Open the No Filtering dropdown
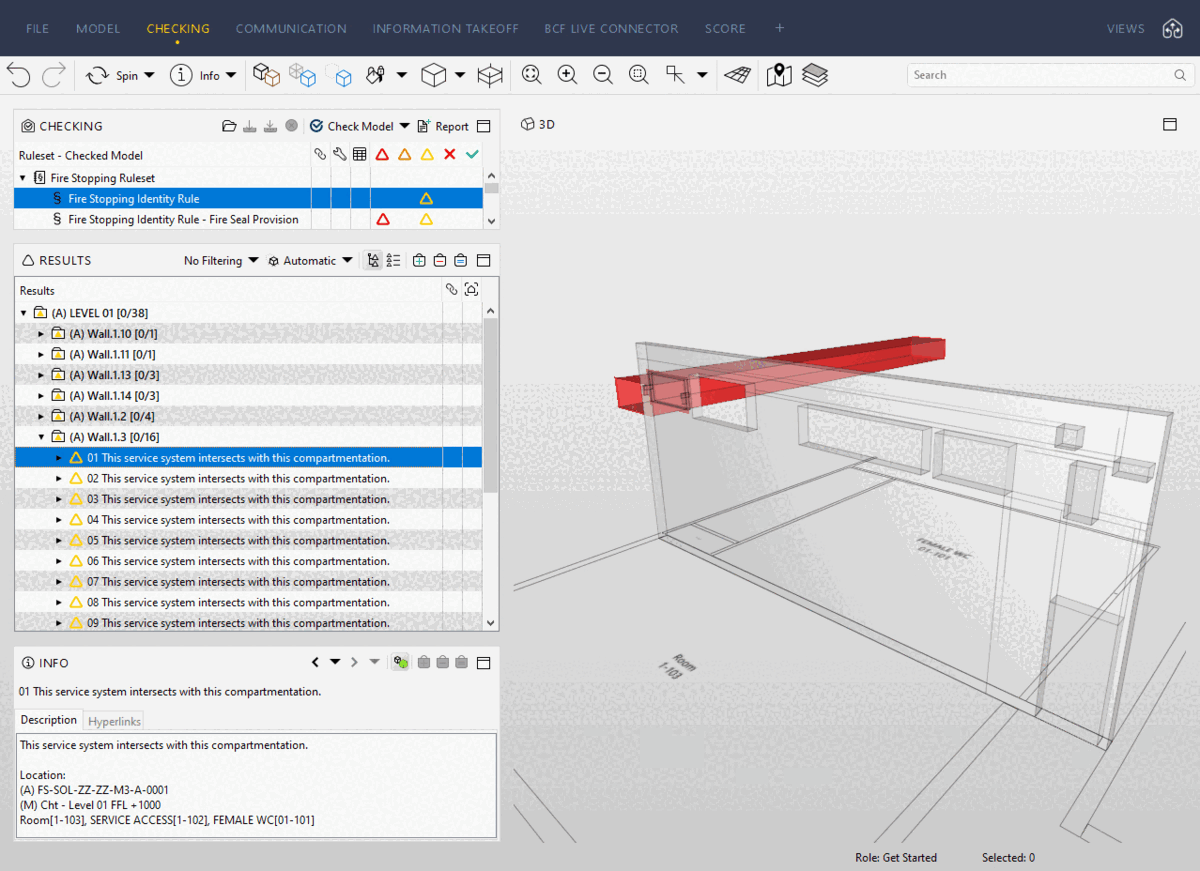The height and width of the screenshot is (871, 1200). pos(221,261)
